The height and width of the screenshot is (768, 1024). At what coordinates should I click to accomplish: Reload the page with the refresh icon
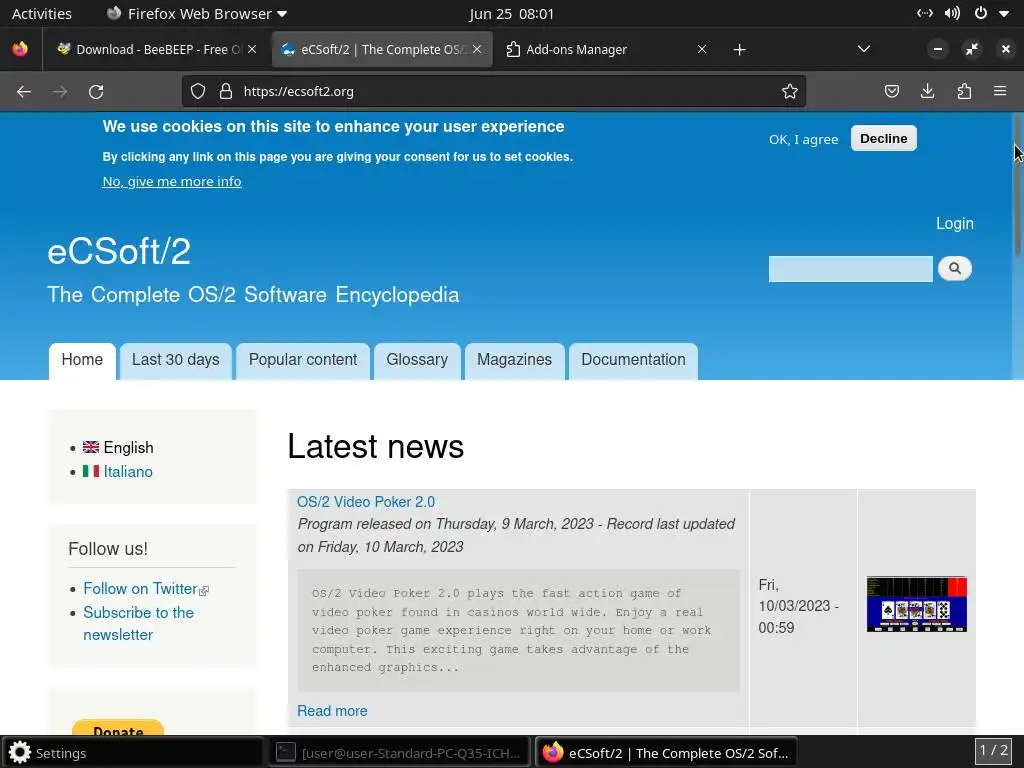click(x=96, y=91)
